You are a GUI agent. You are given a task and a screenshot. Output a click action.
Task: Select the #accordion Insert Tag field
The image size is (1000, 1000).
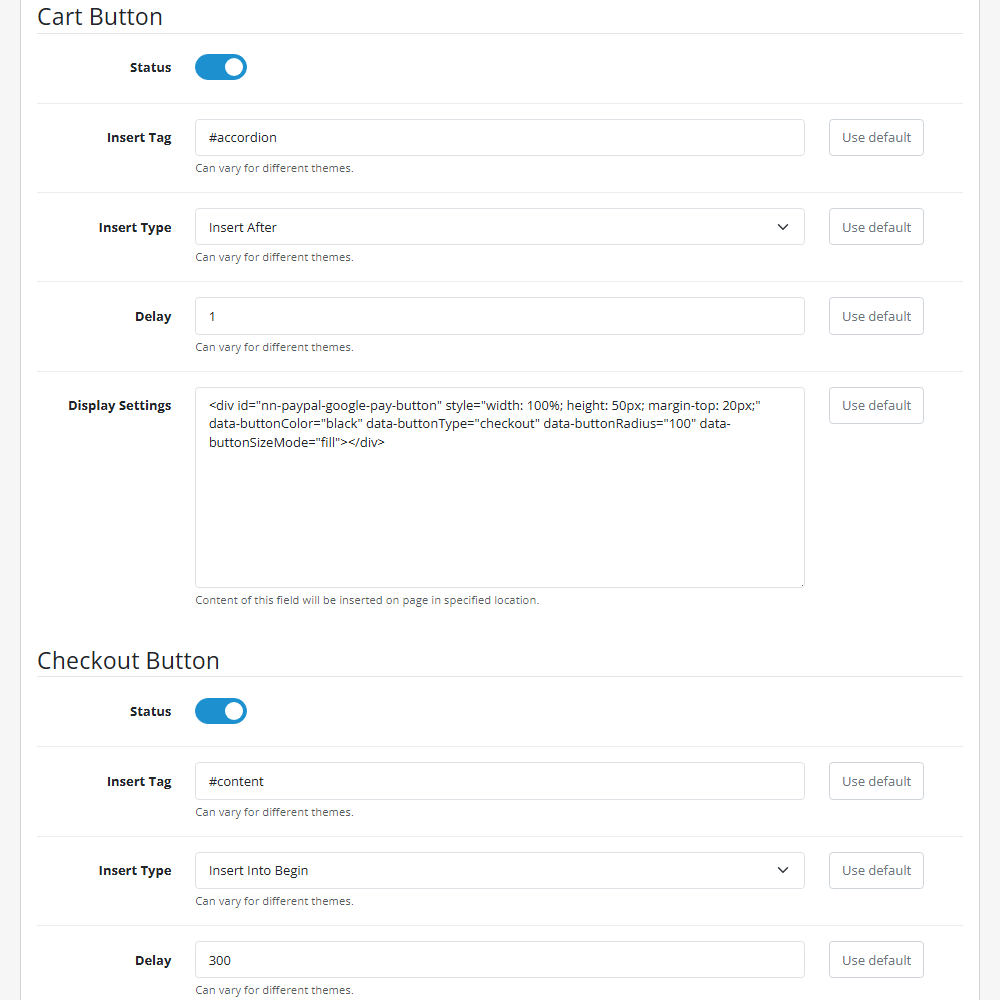500,137
